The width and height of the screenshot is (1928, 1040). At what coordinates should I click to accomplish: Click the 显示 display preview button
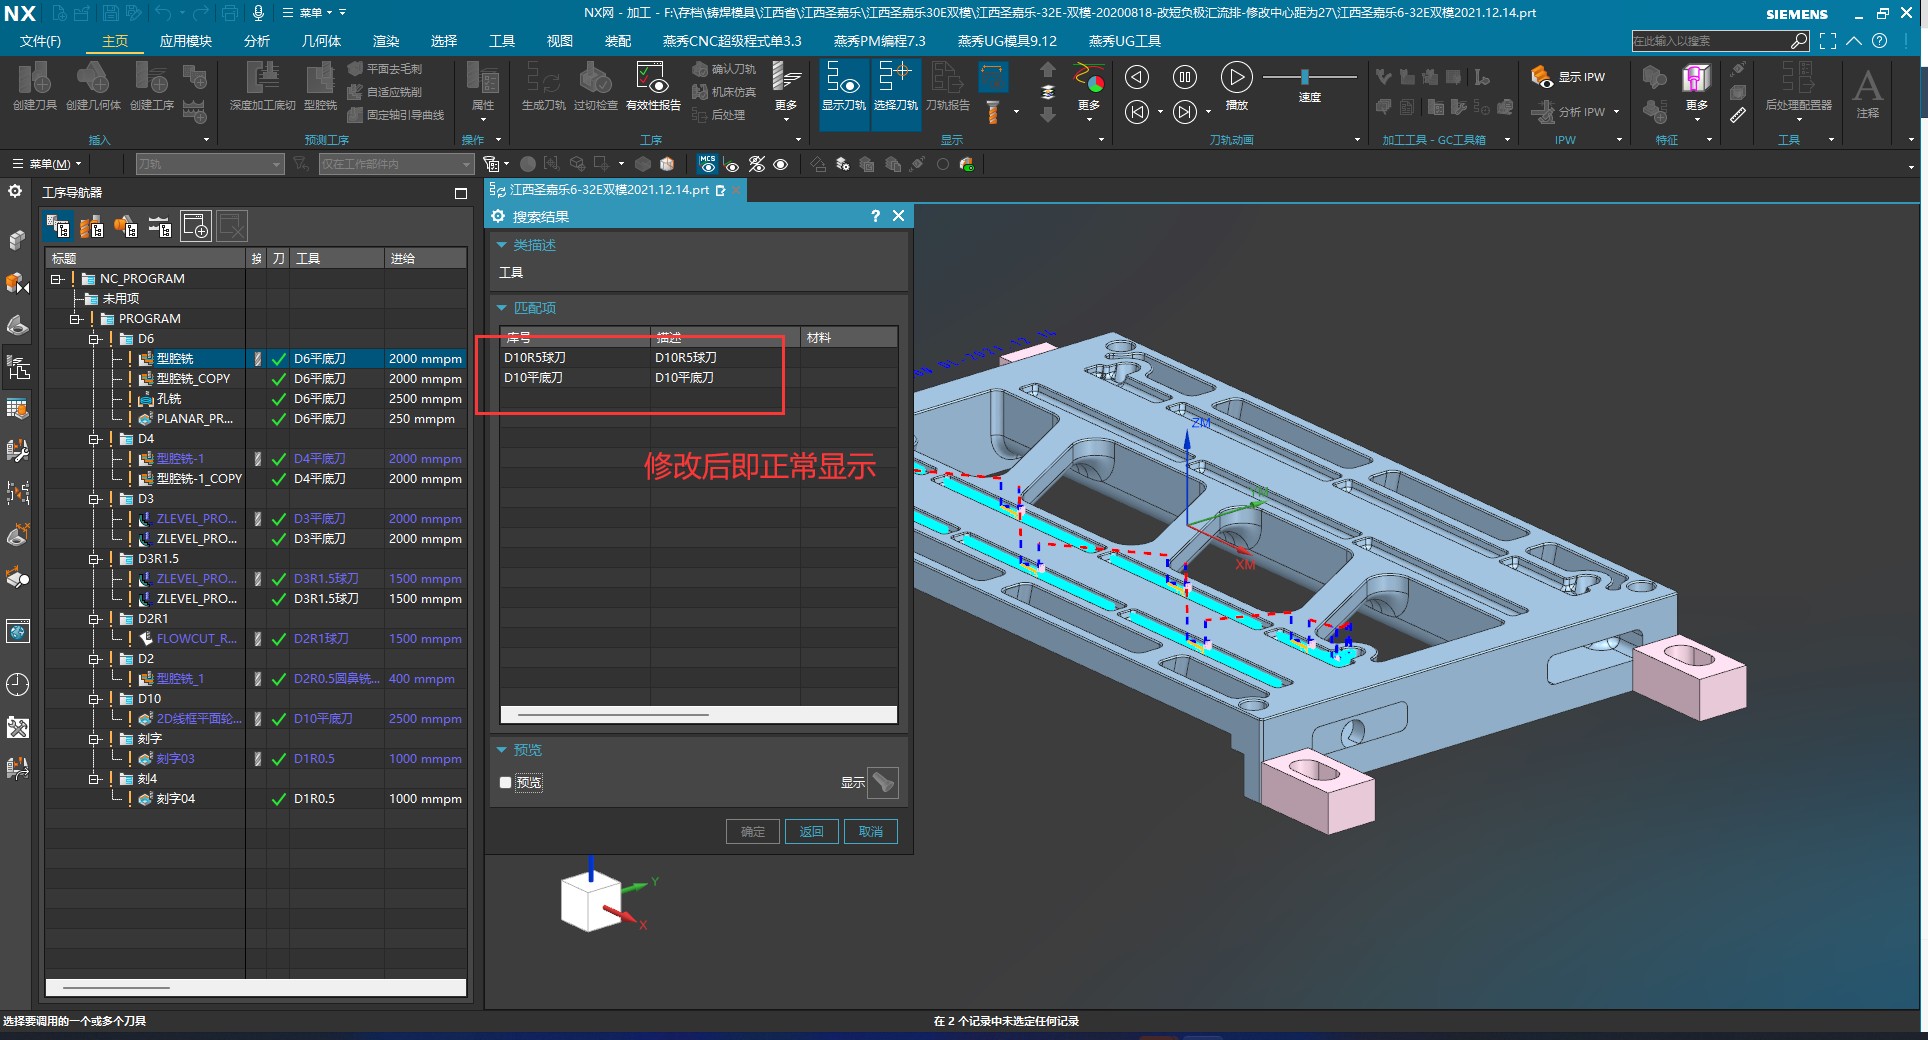point(883,782)
